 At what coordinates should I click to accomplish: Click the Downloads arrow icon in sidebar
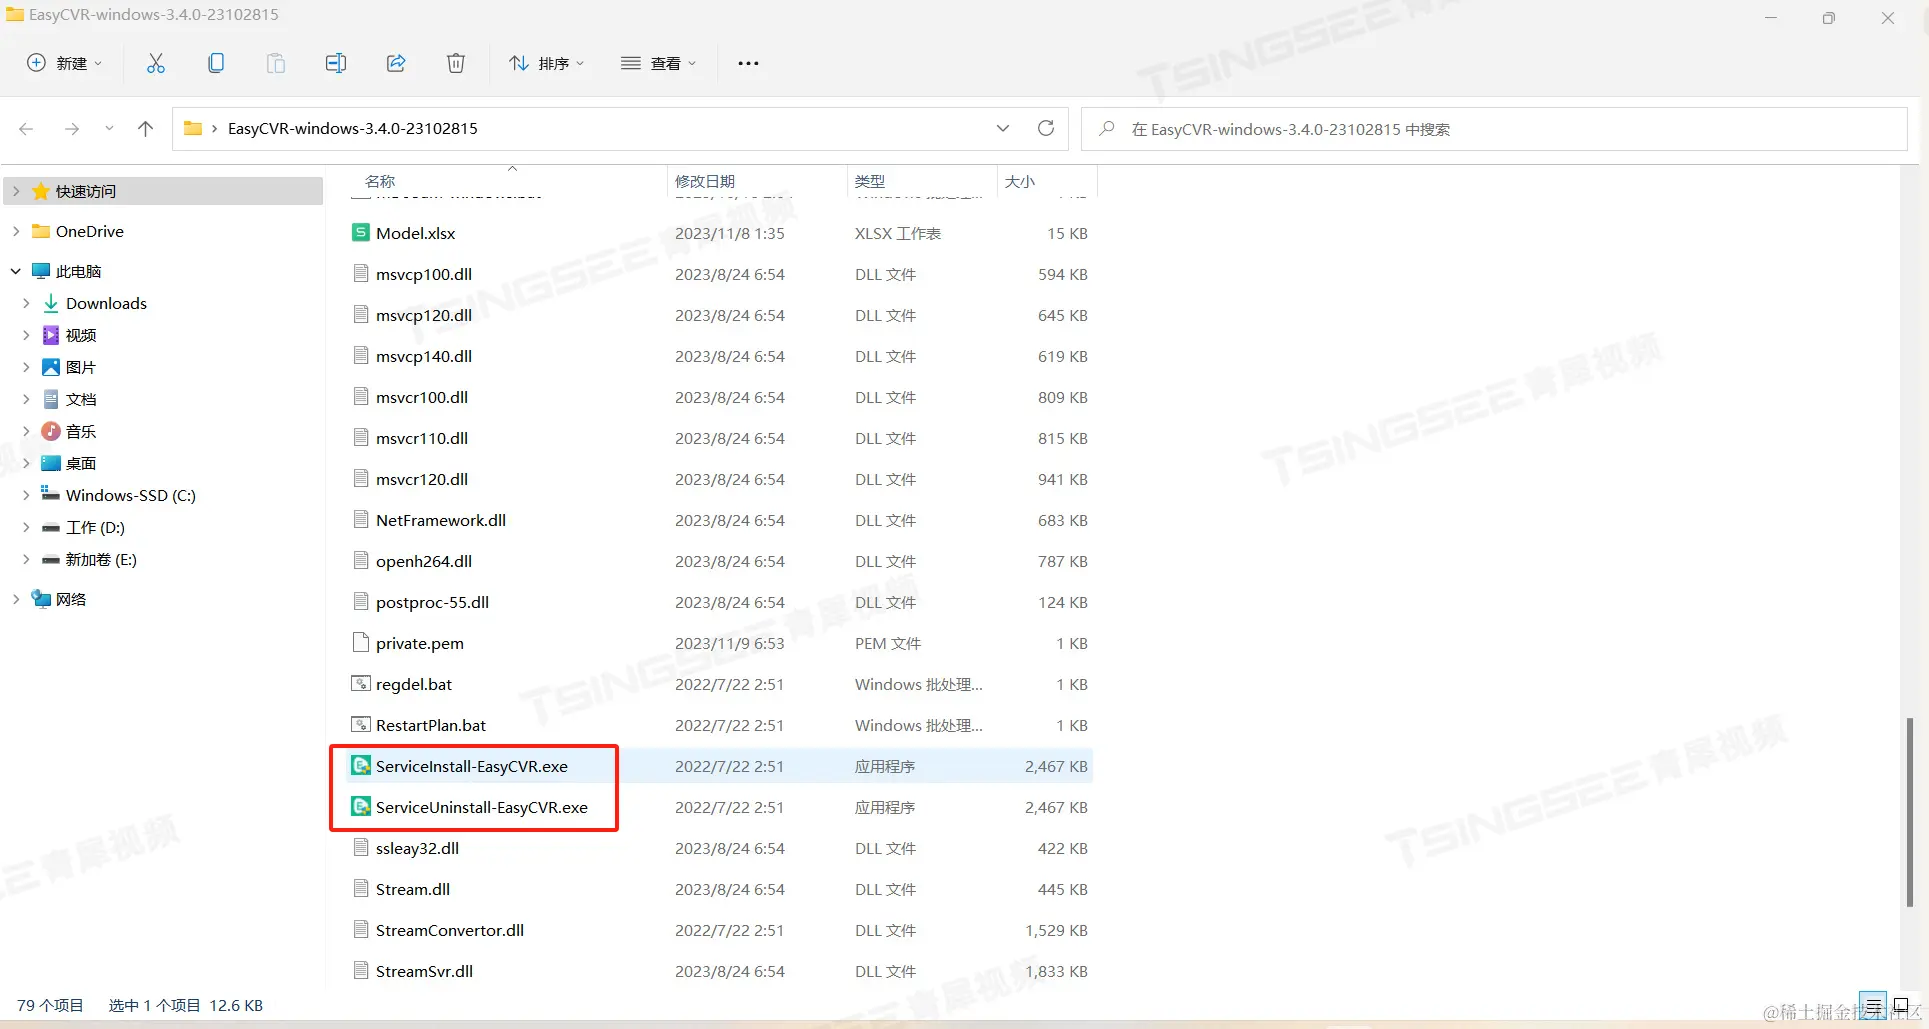point(51,303)
